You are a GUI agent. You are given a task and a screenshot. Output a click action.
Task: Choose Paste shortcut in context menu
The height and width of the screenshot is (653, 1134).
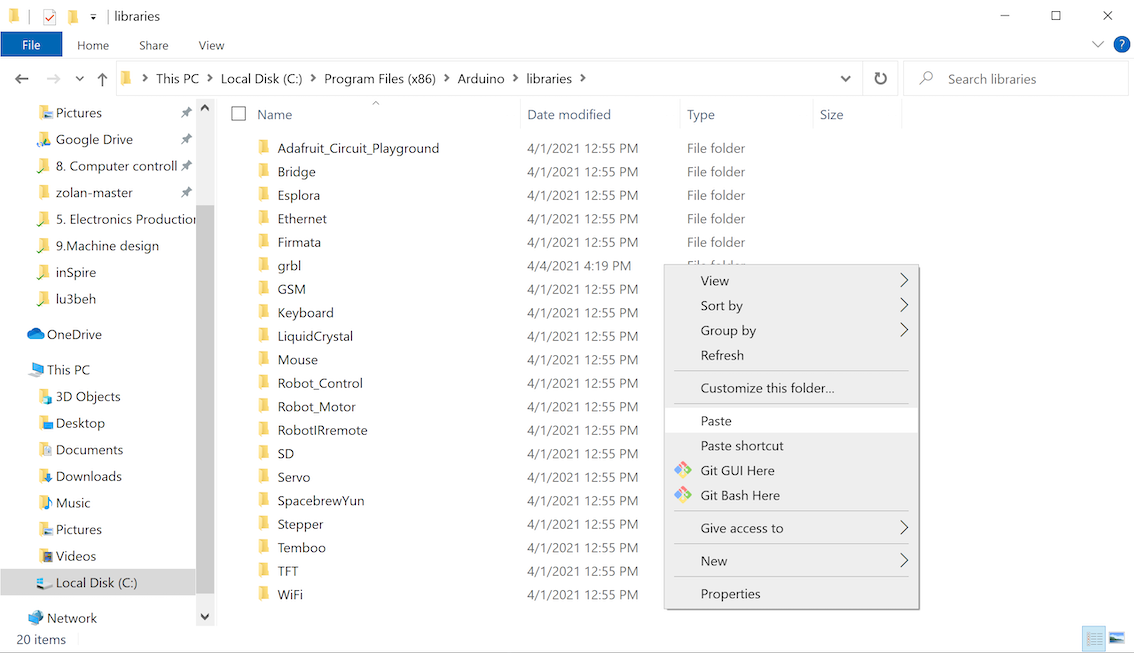[791, 445]
